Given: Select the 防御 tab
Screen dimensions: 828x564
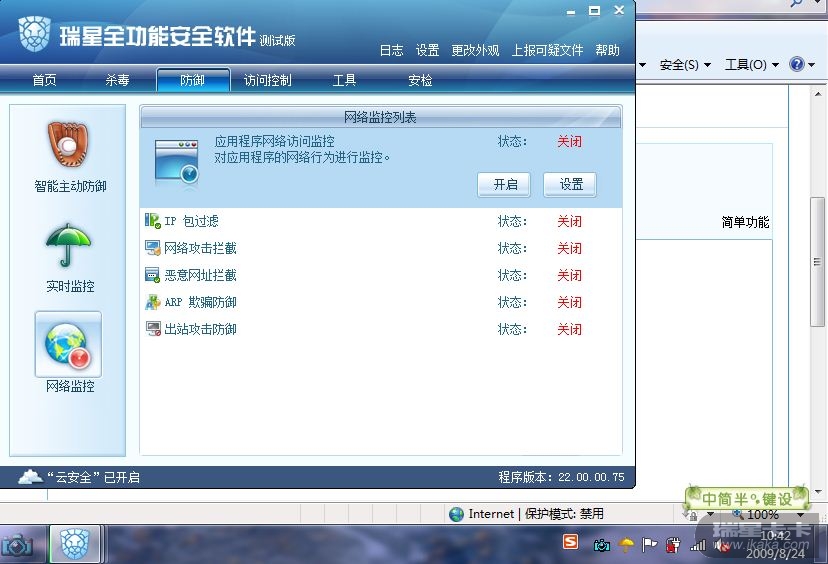Looking at the screenshot, I should point(193,80).
